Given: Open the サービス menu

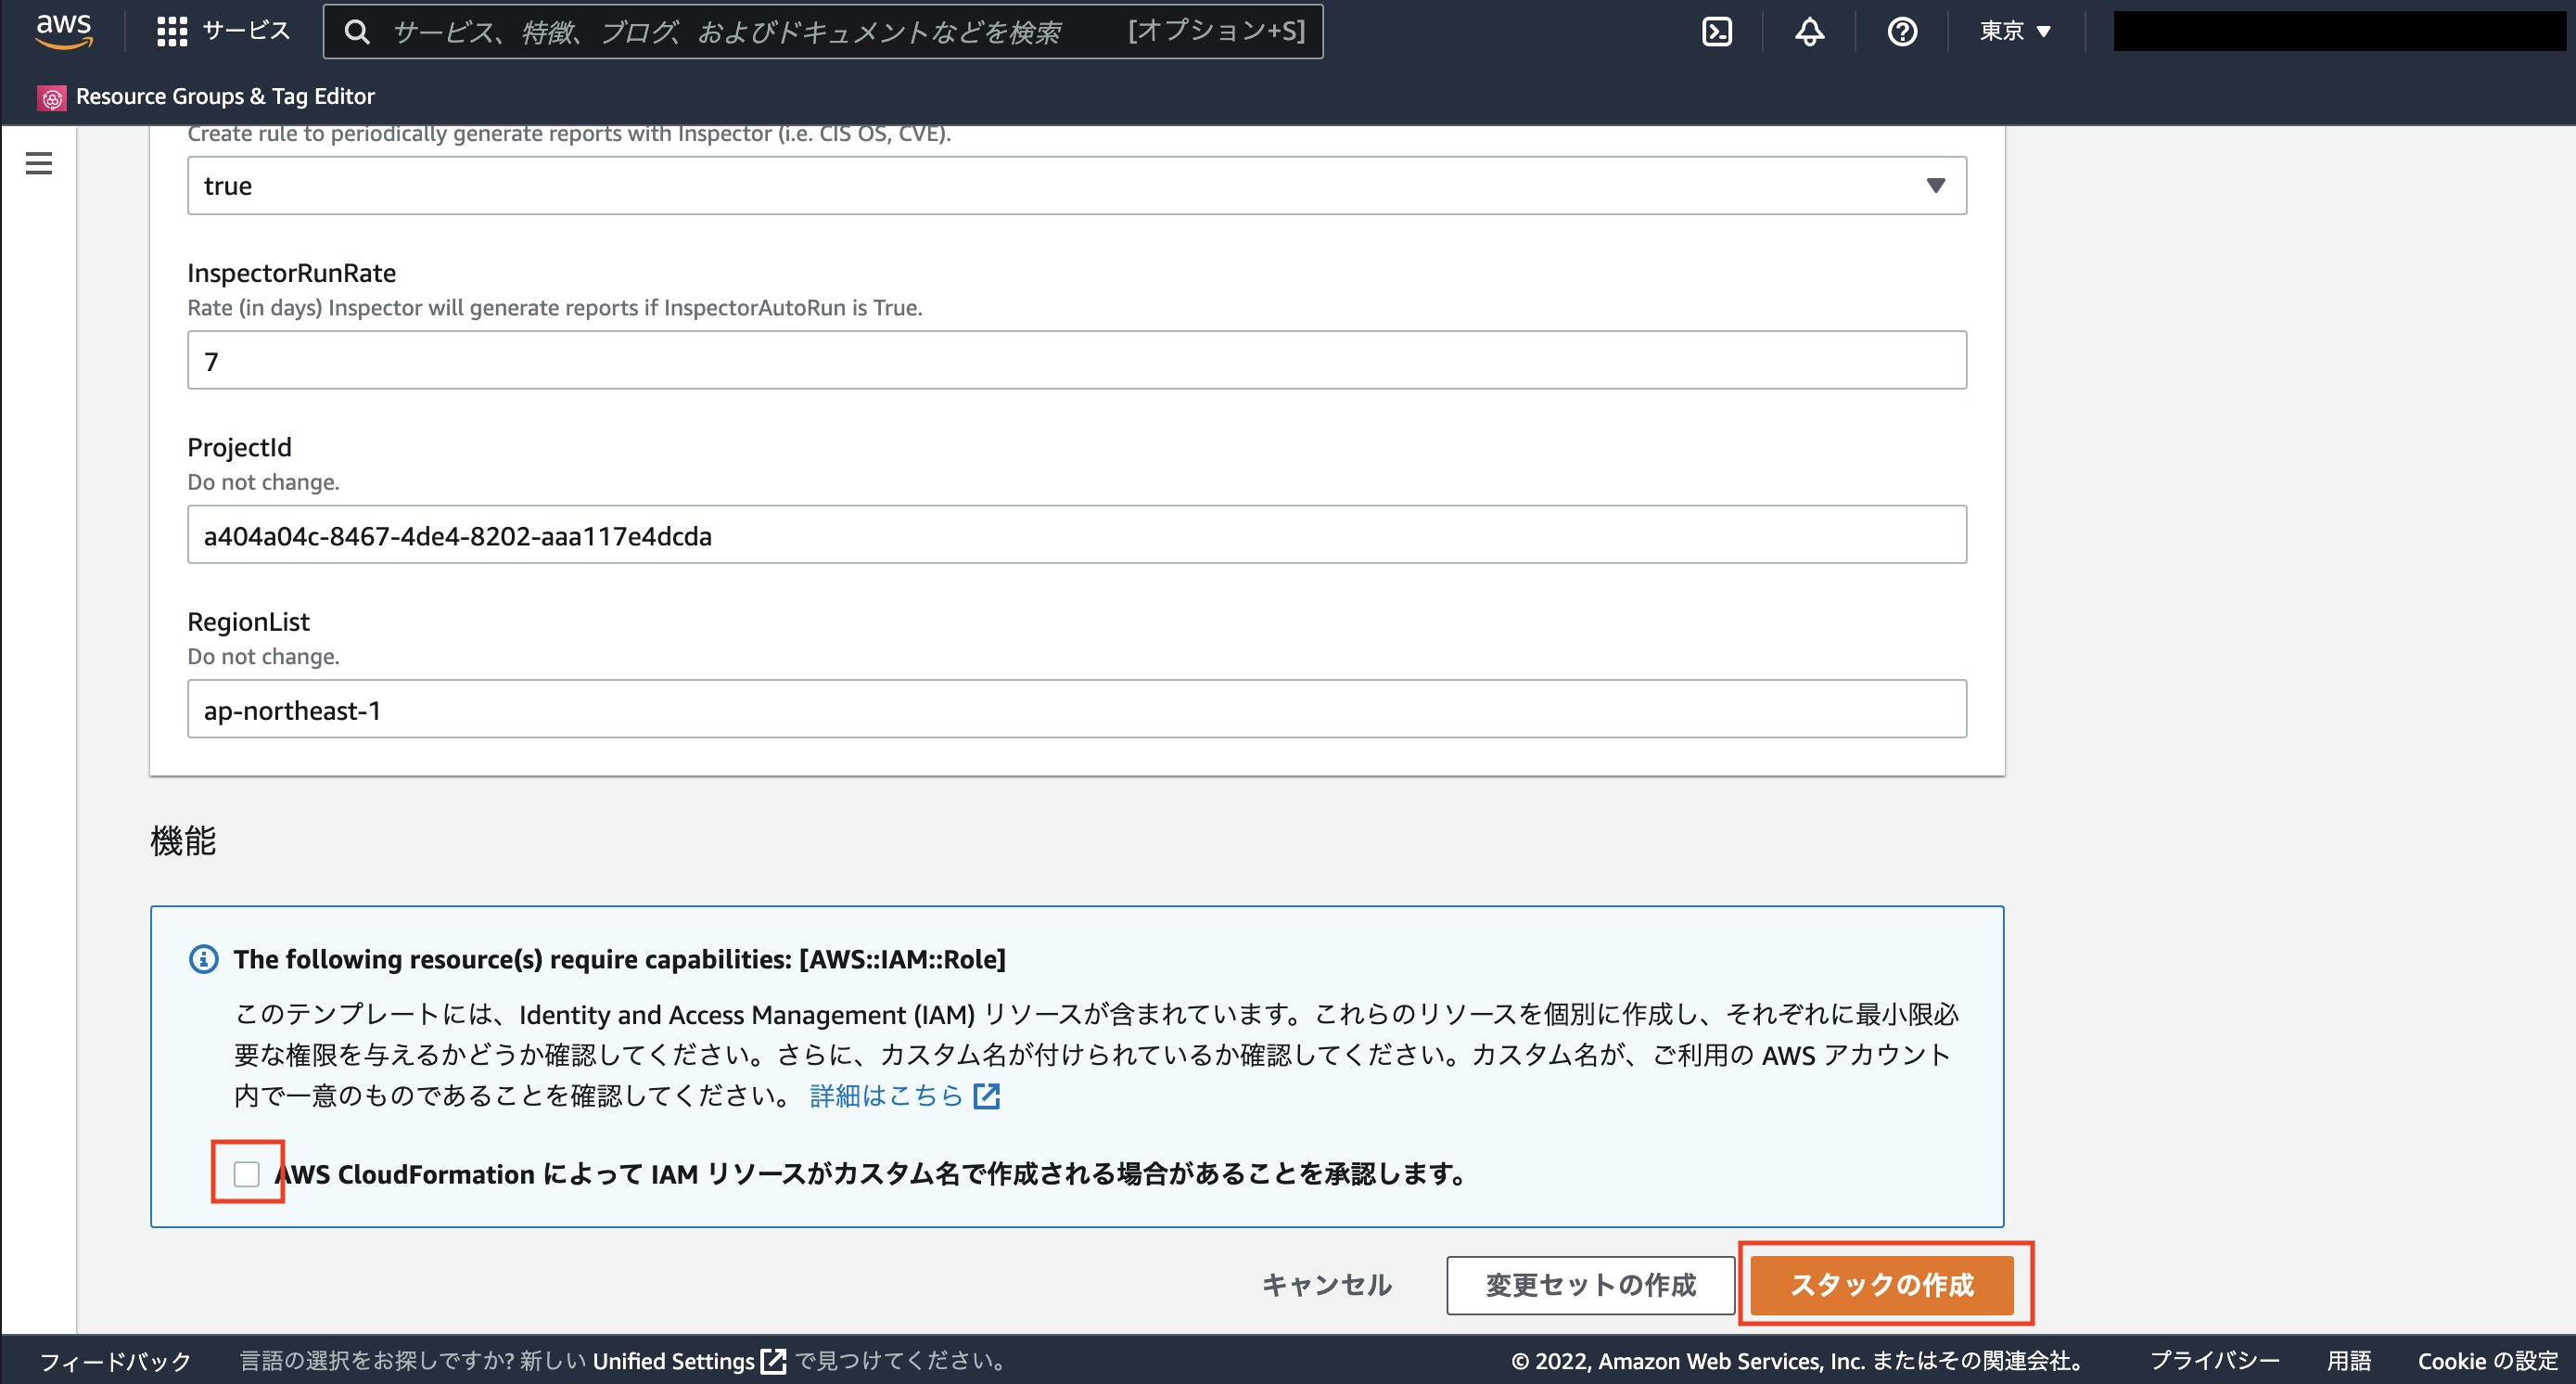Looking at the screenshot, I should point(222,30).
